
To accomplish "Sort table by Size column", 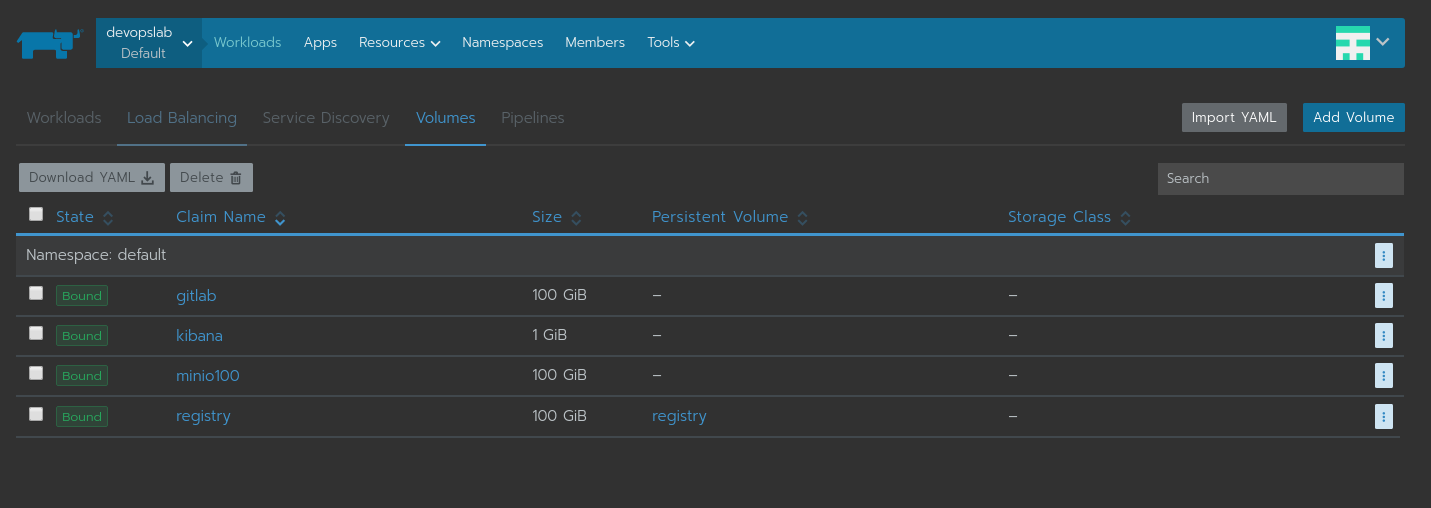I will coord(557,217).
